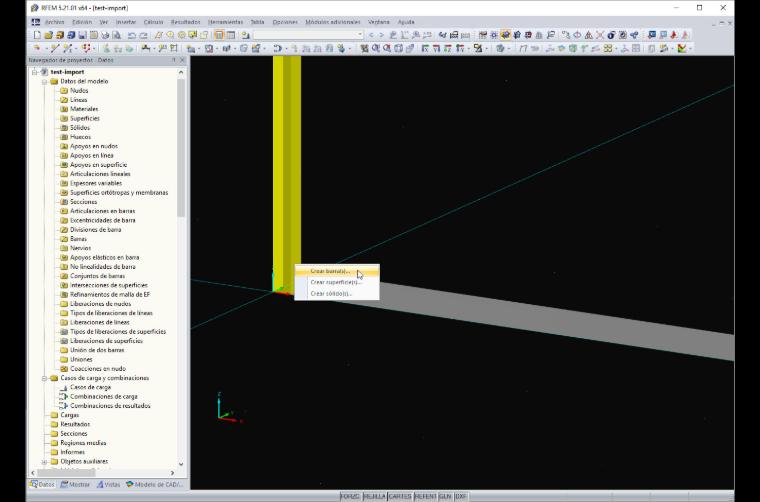Open dropdown arrow beside results chart icon
760x502 pixels.
(690, 48)
